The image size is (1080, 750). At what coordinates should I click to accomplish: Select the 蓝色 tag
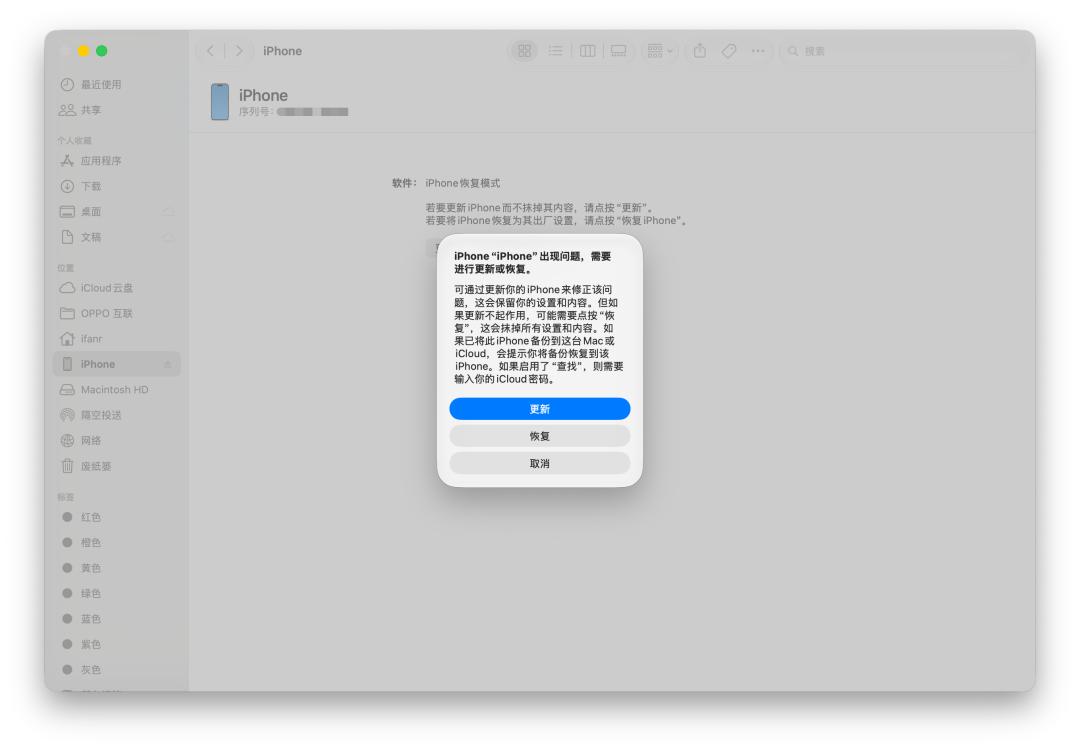(116, 619)
